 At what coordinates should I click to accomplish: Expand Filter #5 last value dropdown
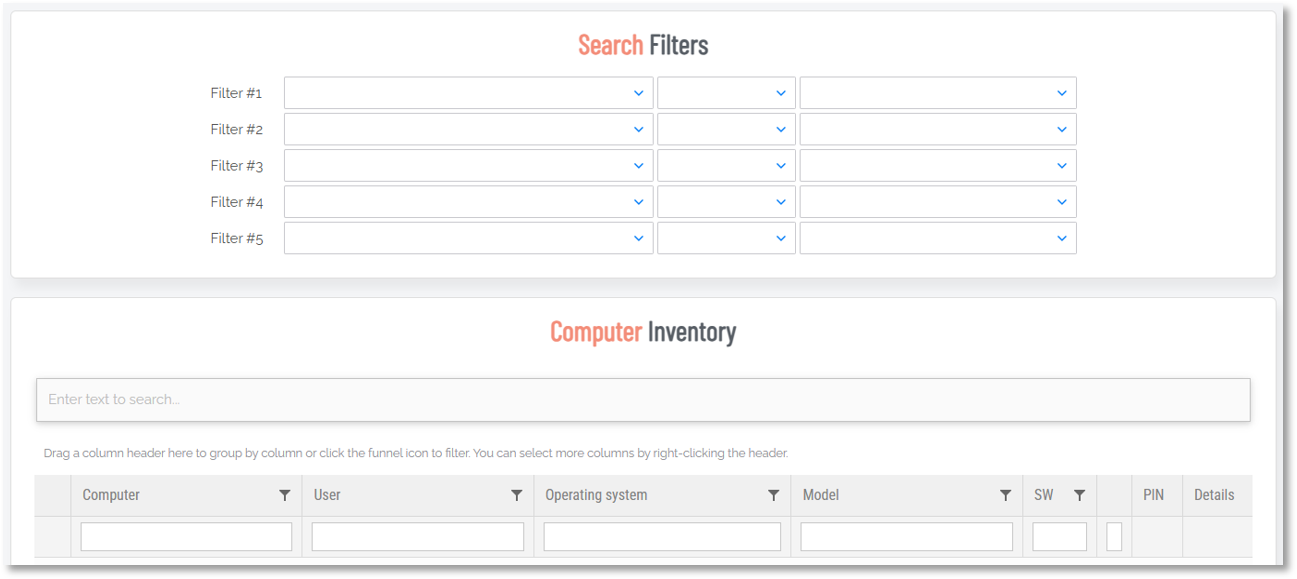coord(937,238)
